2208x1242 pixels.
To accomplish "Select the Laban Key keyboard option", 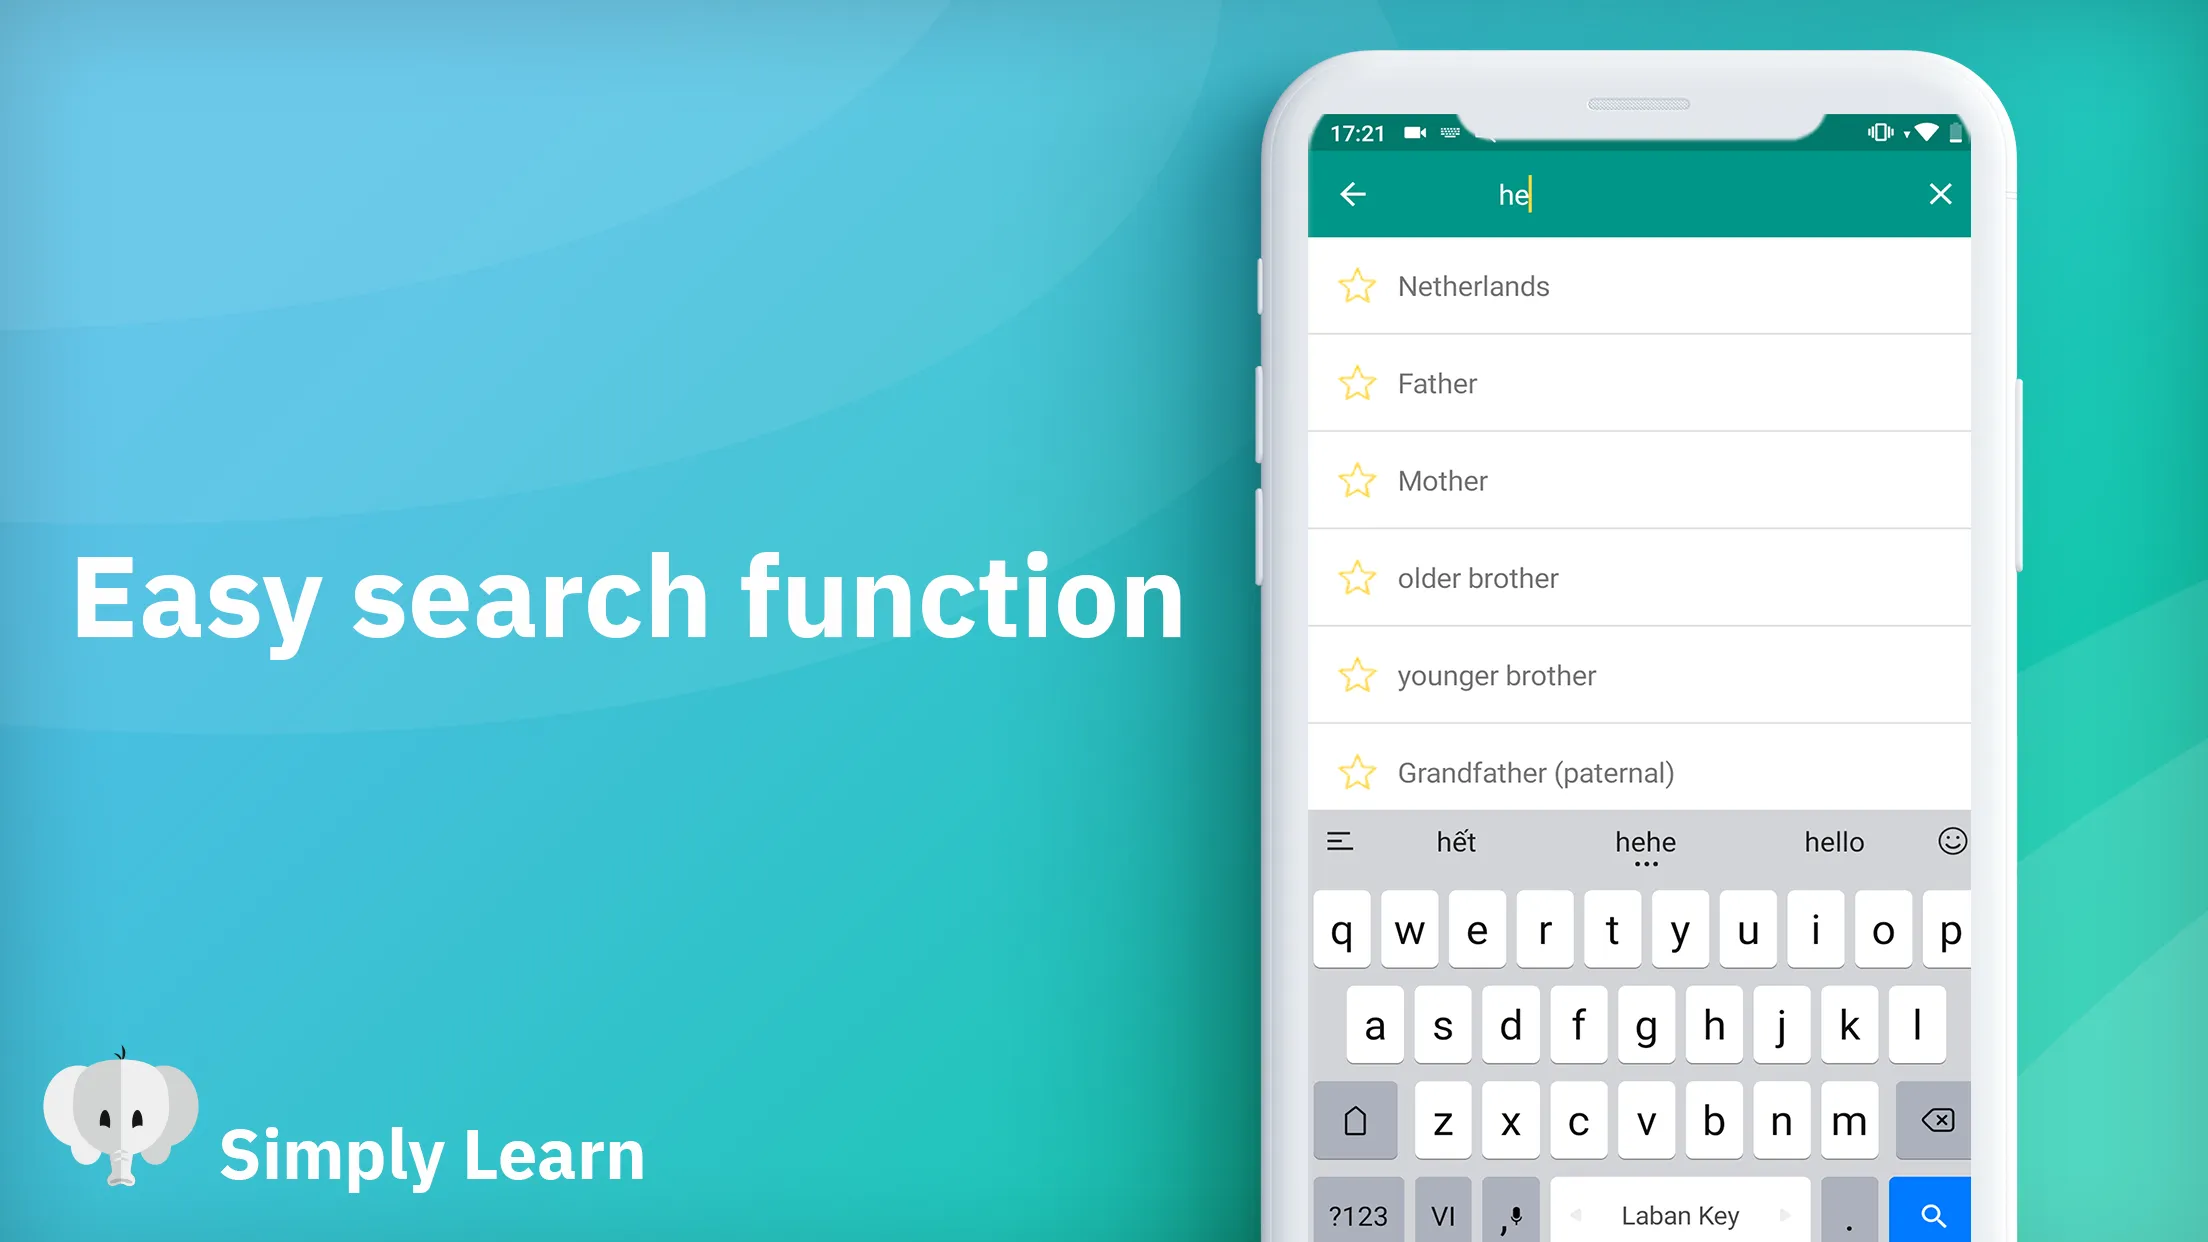I will click(x=1682, y=1215).
